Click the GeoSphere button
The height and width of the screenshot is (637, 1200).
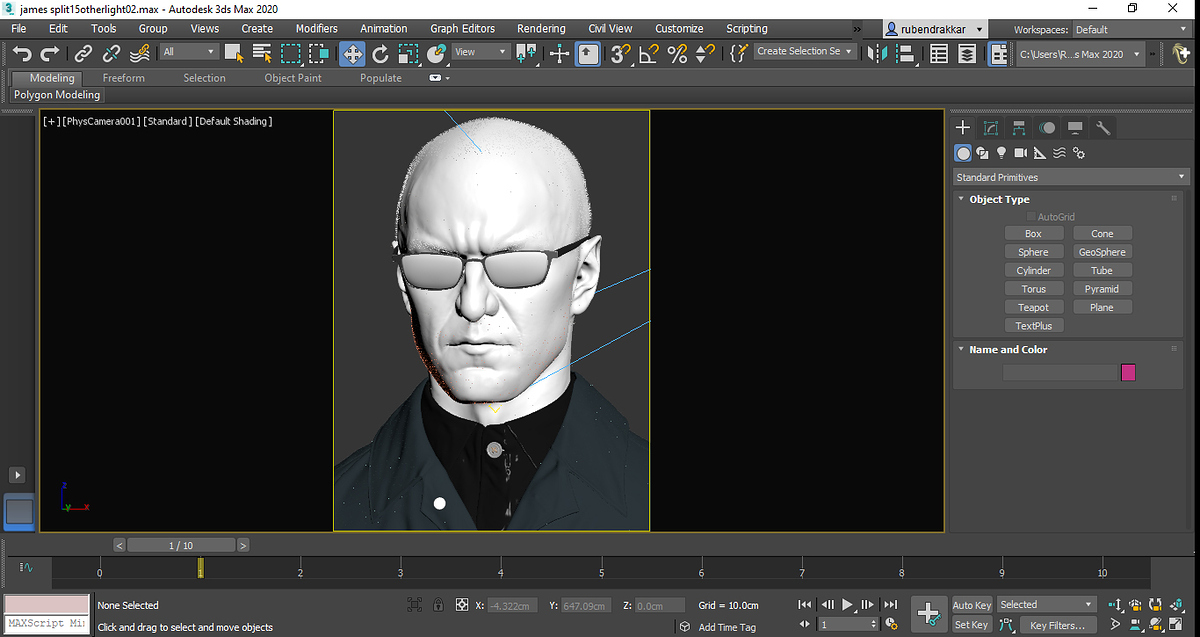[1102, 252]
